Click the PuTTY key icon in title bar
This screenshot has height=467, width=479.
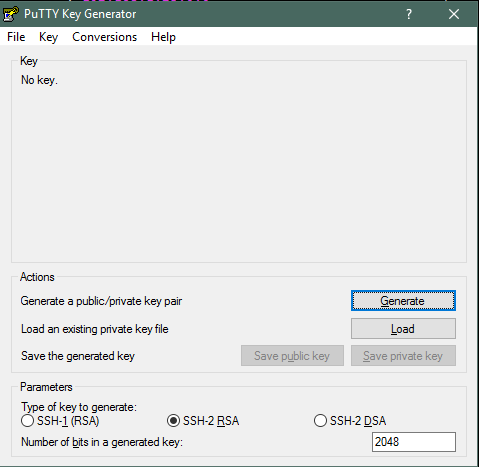[10, 14]
